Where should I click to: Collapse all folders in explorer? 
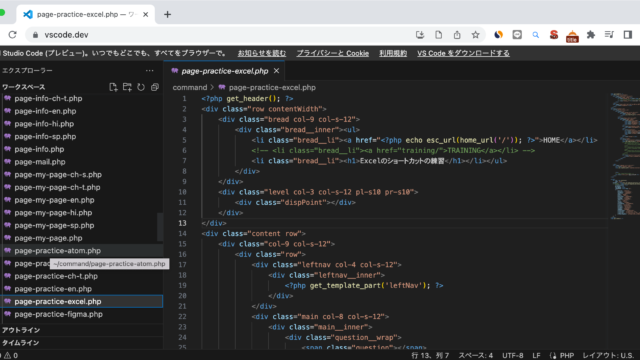155,87
